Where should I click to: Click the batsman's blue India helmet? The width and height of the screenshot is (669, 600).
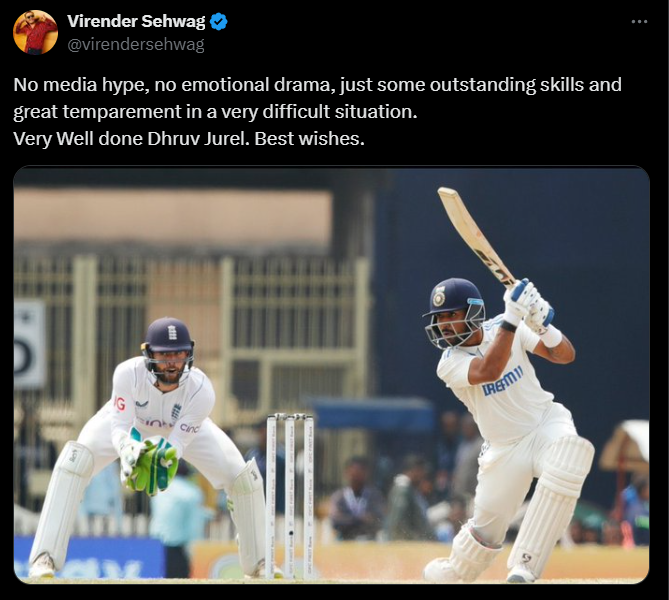[x=454, y=298]
